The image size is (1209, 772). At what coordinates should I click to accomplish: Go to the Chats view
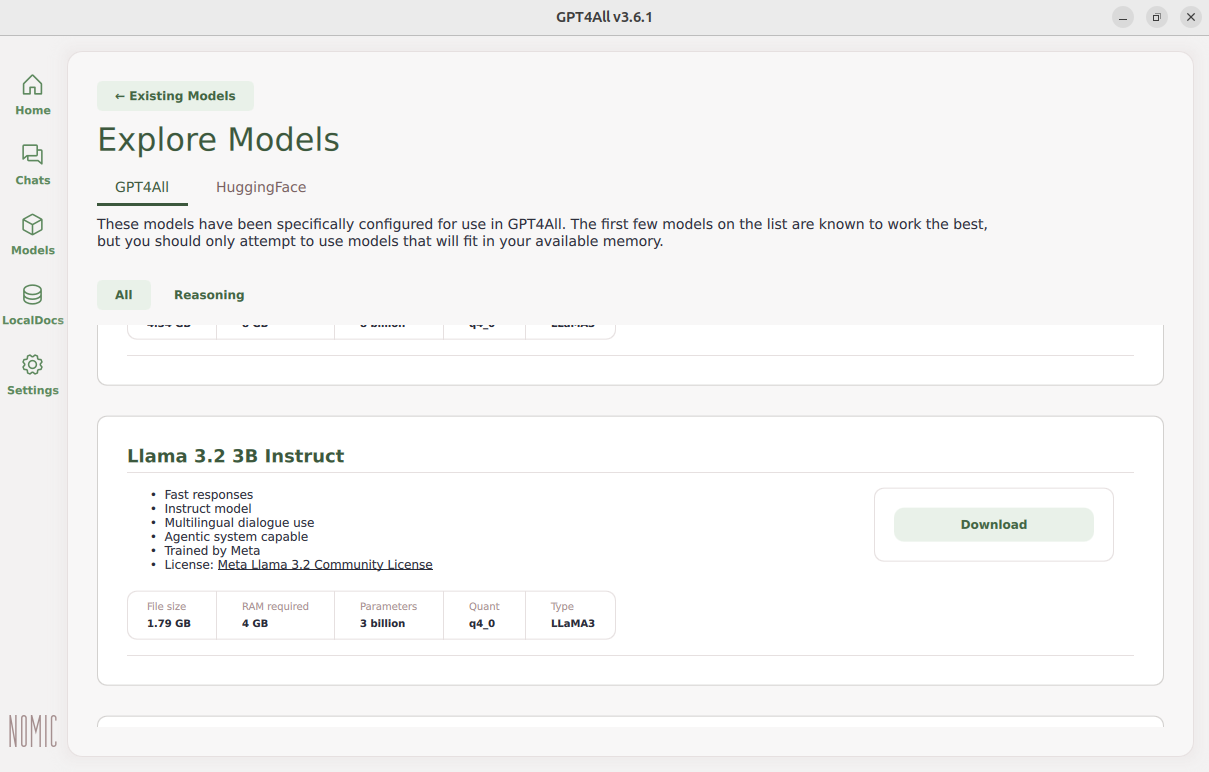pos(32,165)
